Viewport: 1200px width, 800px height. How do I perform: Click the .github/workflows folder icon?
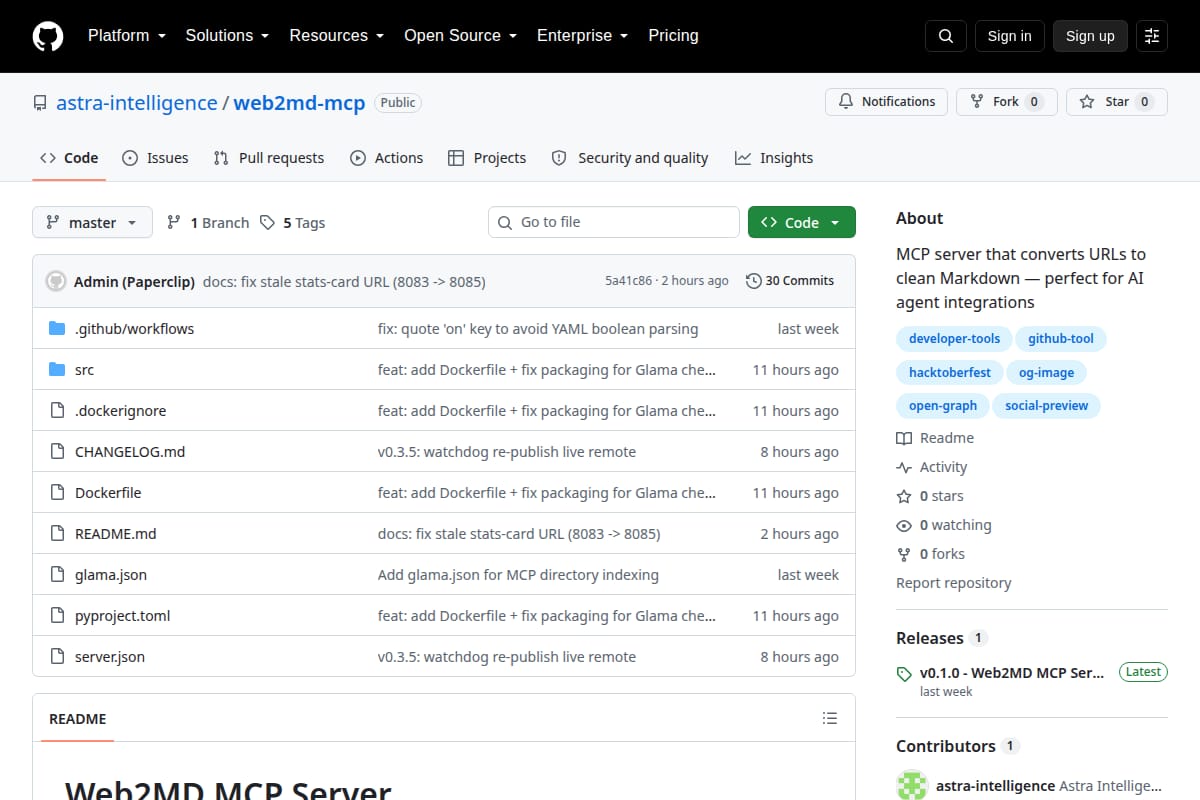pyautogui.click(x=57, y=329)
